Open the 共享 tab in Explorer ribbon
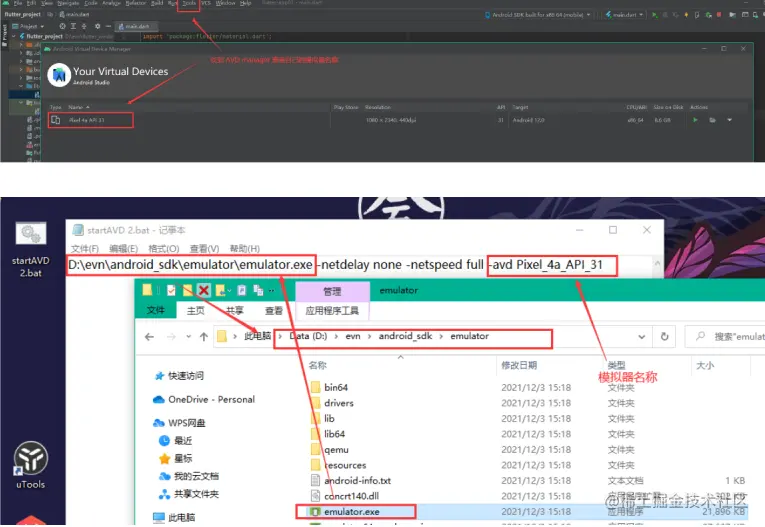The image size is (765, 527). (x=234, y=310)
